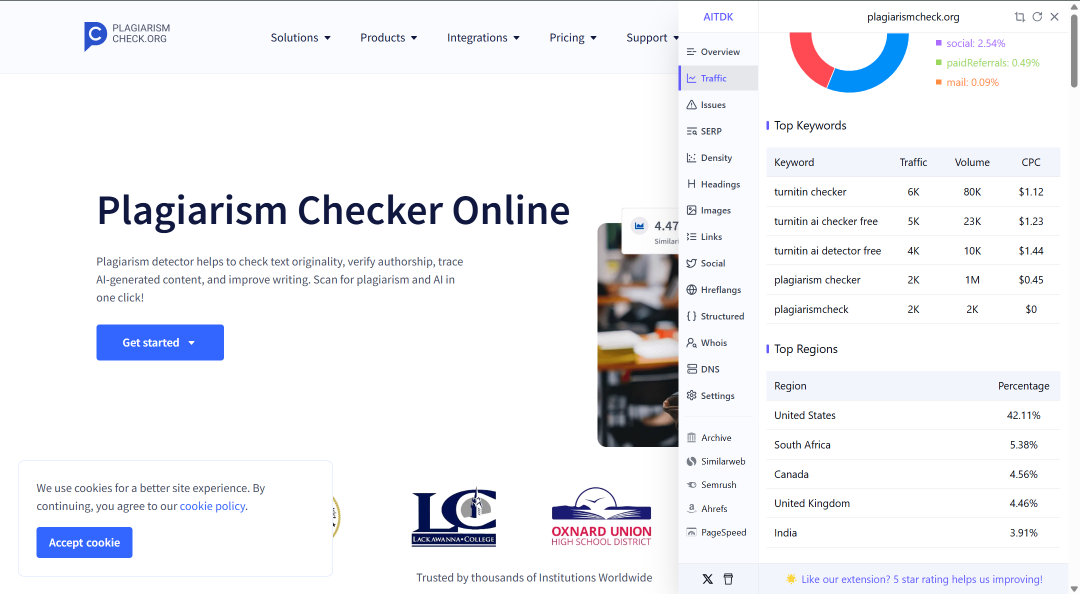The image size is (1080, 594).
Task: Open the Social bird icon
Action: pyautogui.click(x=691, y=263)
